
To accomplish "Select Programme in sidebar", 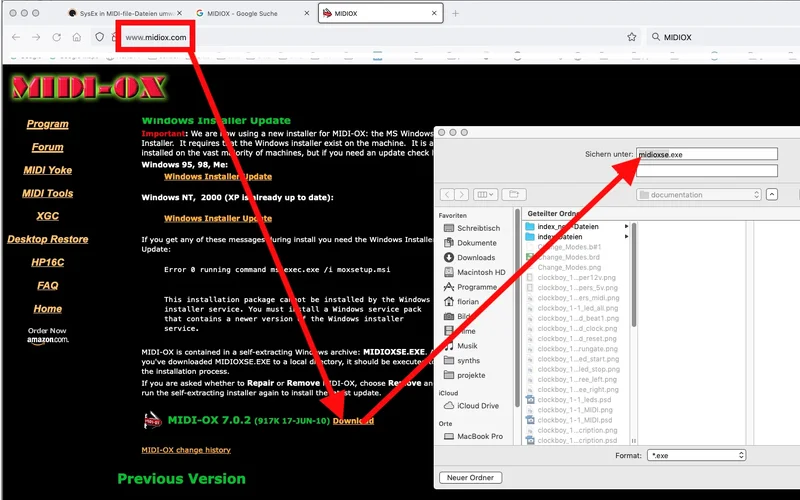I will (470, 287).
